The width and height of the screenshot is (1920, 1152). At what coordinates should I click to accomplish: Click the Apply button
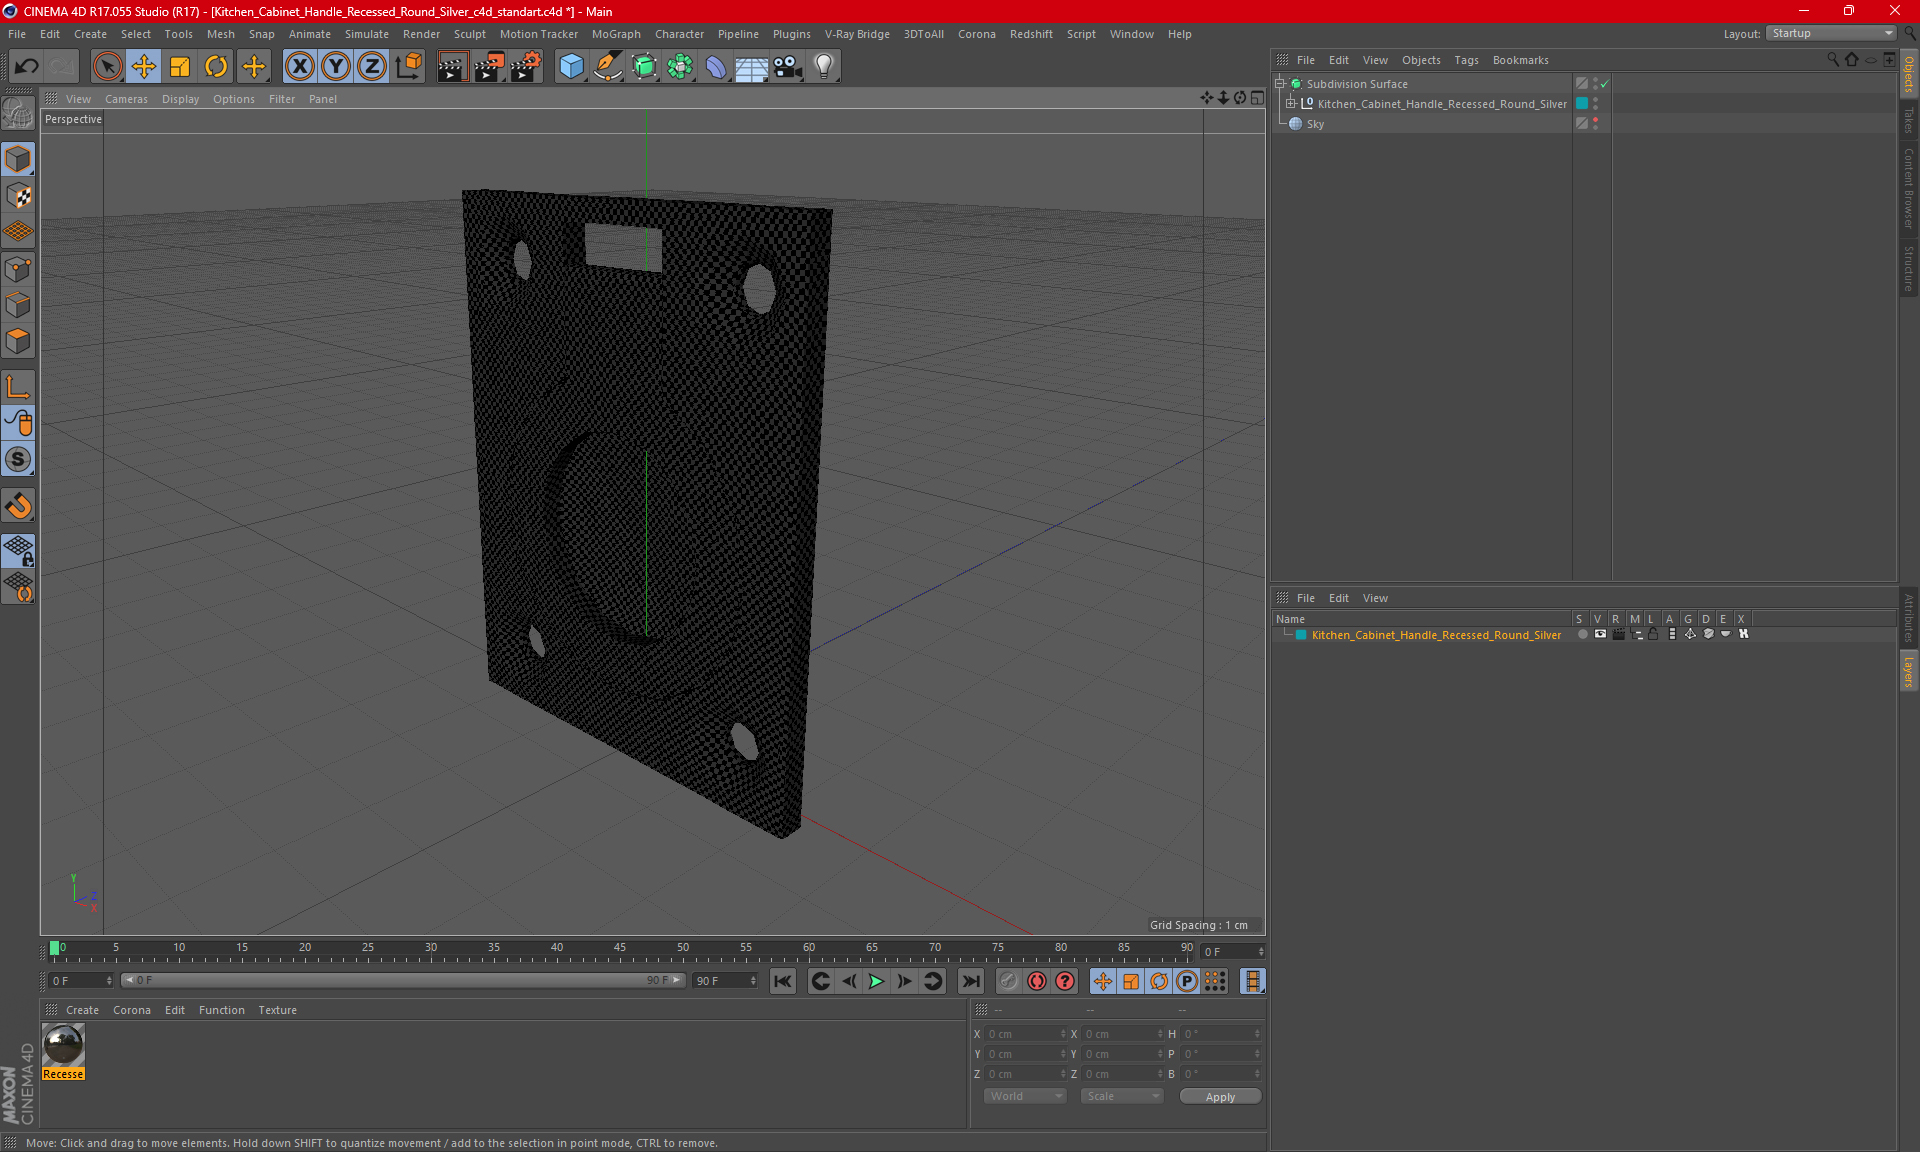click(1220, 1097)
